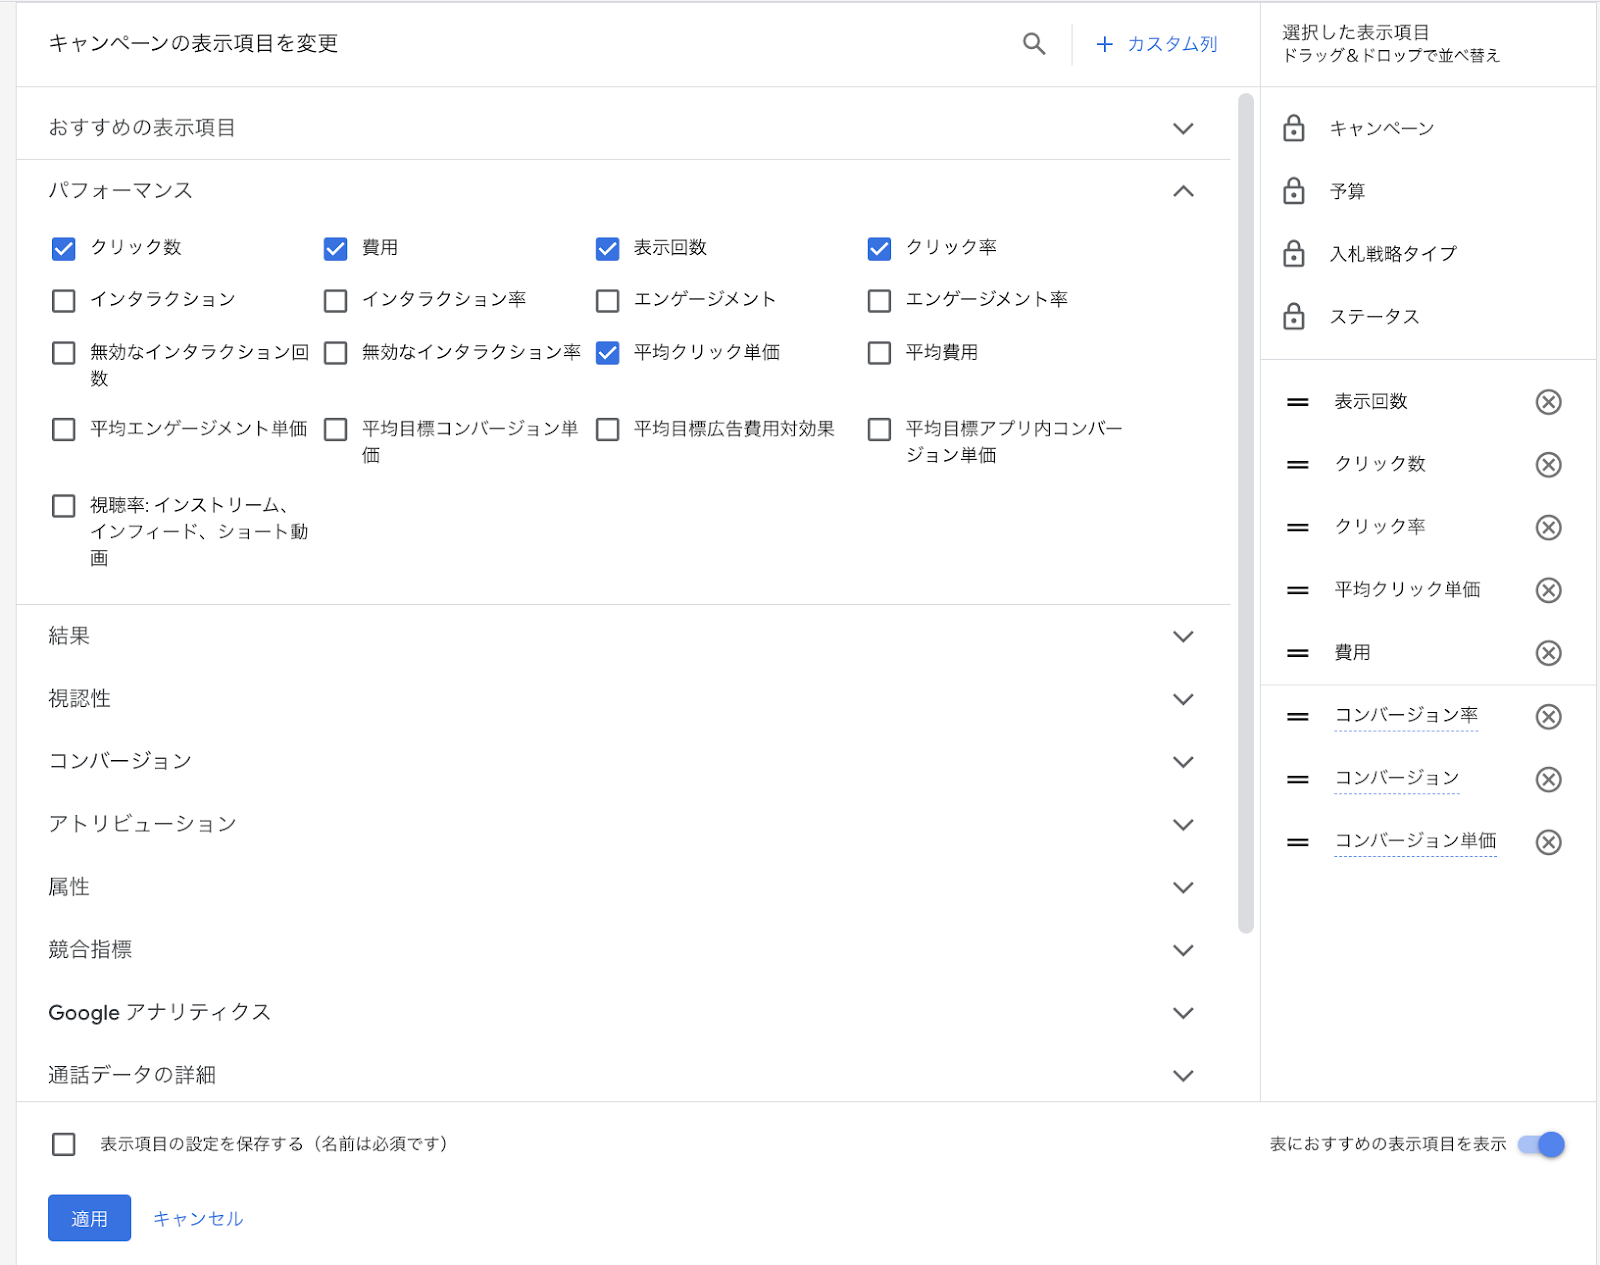Check the エンゲージメント checkbox
This screenshot has width=1600, height=1265.
[607, 300]
